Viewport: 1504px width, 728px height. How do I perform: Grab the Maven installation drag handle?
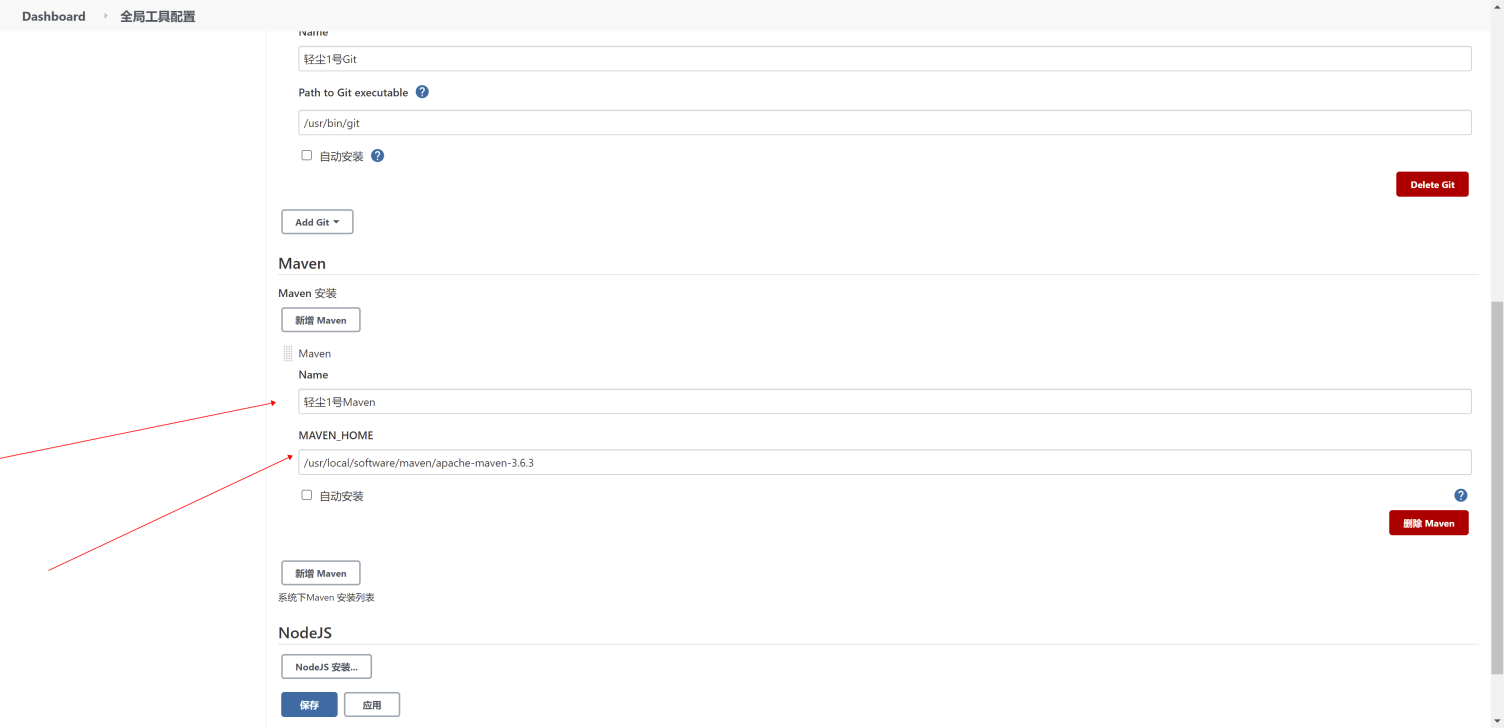pos(288,354)
